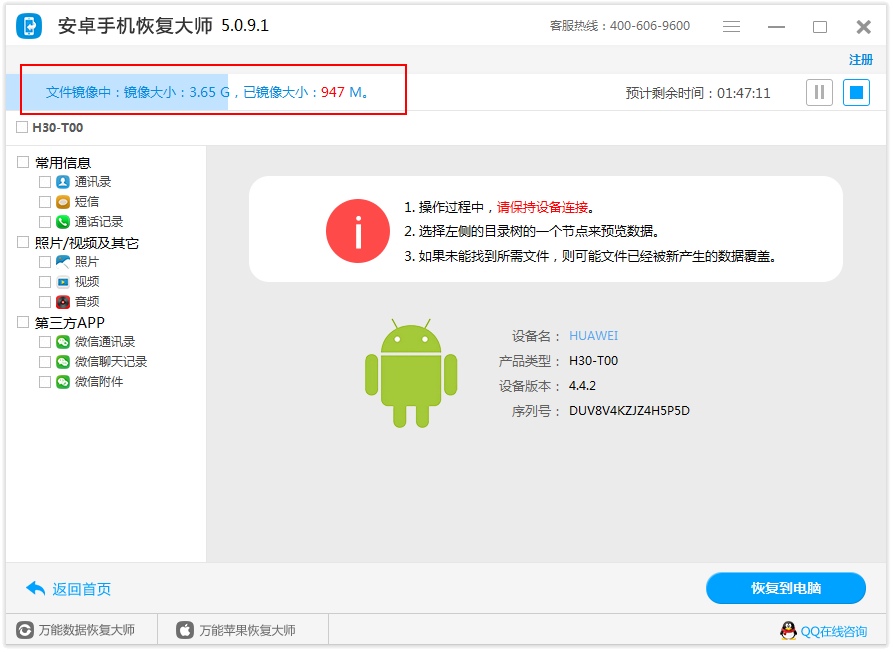Click the 预计剩余时间 01:47:11 text
Image resolution: width=893 pixels, height=652 pixels.
(698, 93)
